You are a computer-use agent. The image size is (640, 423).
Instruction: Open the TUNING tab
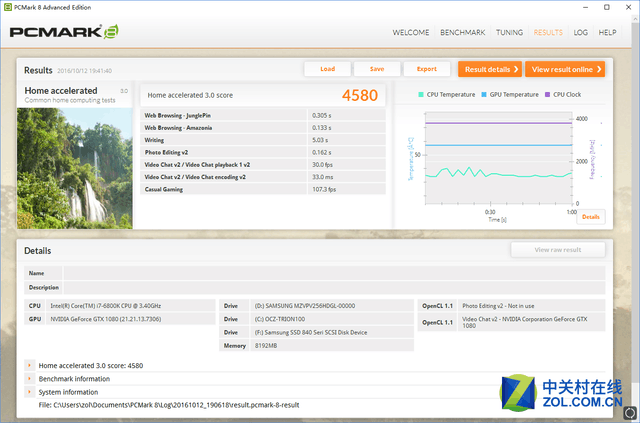pyautogui.click(x=509, y=32)
